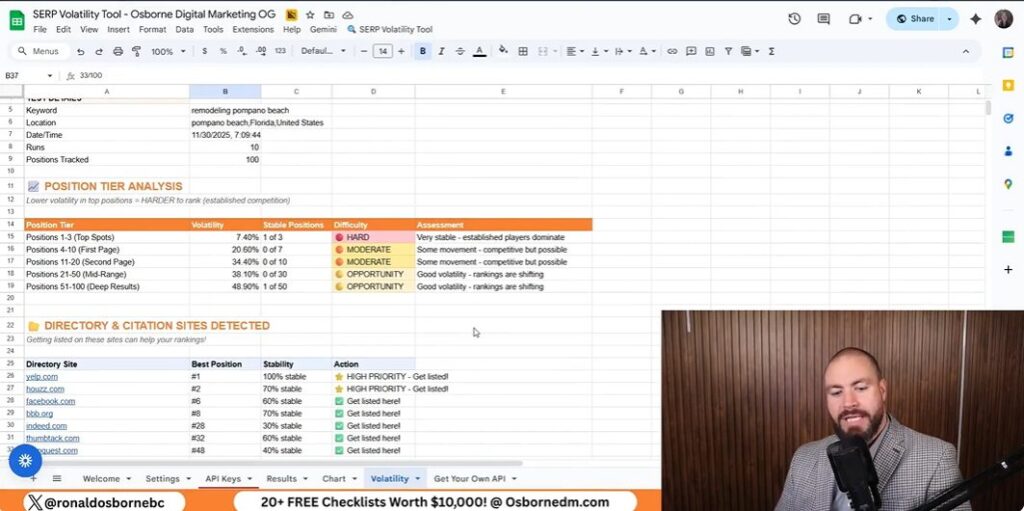1024x511 pixels.
Task: Open thumbtack.com directory link
Action: [53, 438]
